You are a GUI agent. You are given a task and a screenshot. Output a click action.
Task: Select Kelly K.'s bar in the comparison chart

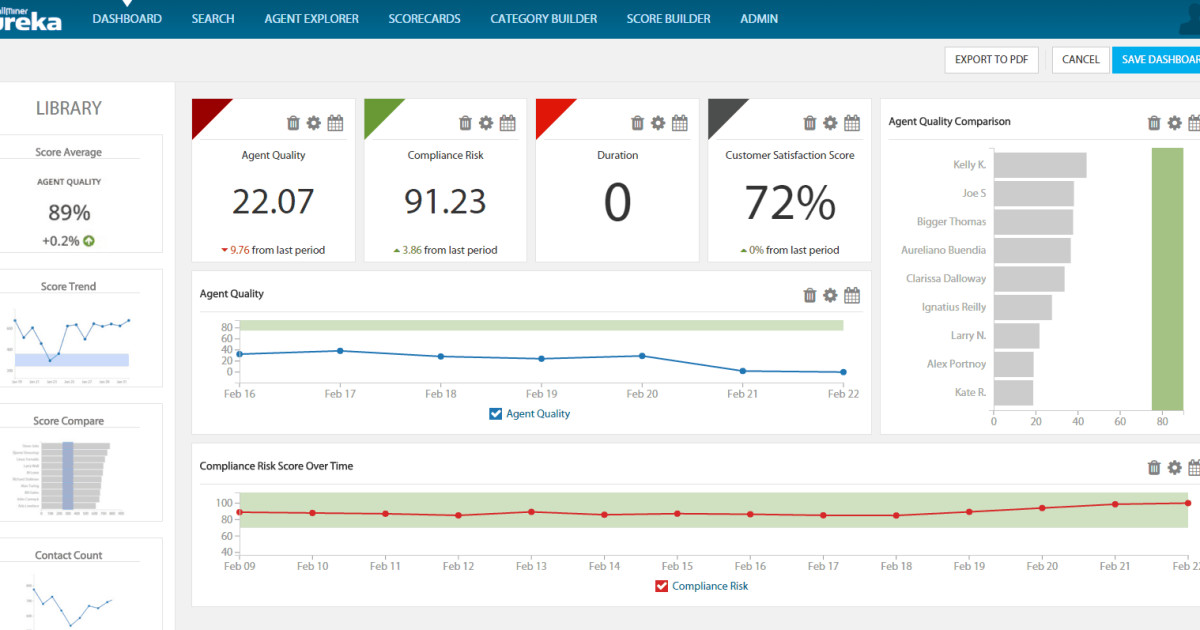tap(1040, 163)
